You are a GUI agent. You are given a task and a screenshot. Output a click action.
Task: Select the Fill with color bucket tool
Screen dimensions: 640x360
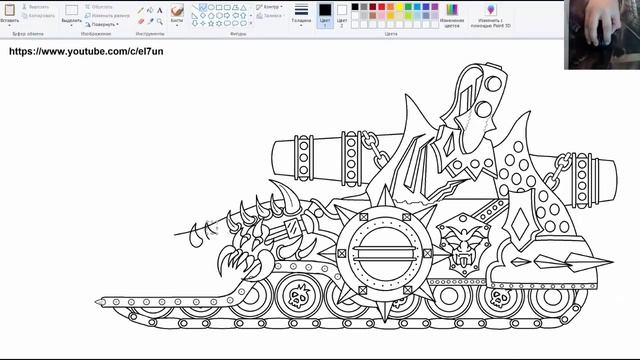(x=150, y=10)
